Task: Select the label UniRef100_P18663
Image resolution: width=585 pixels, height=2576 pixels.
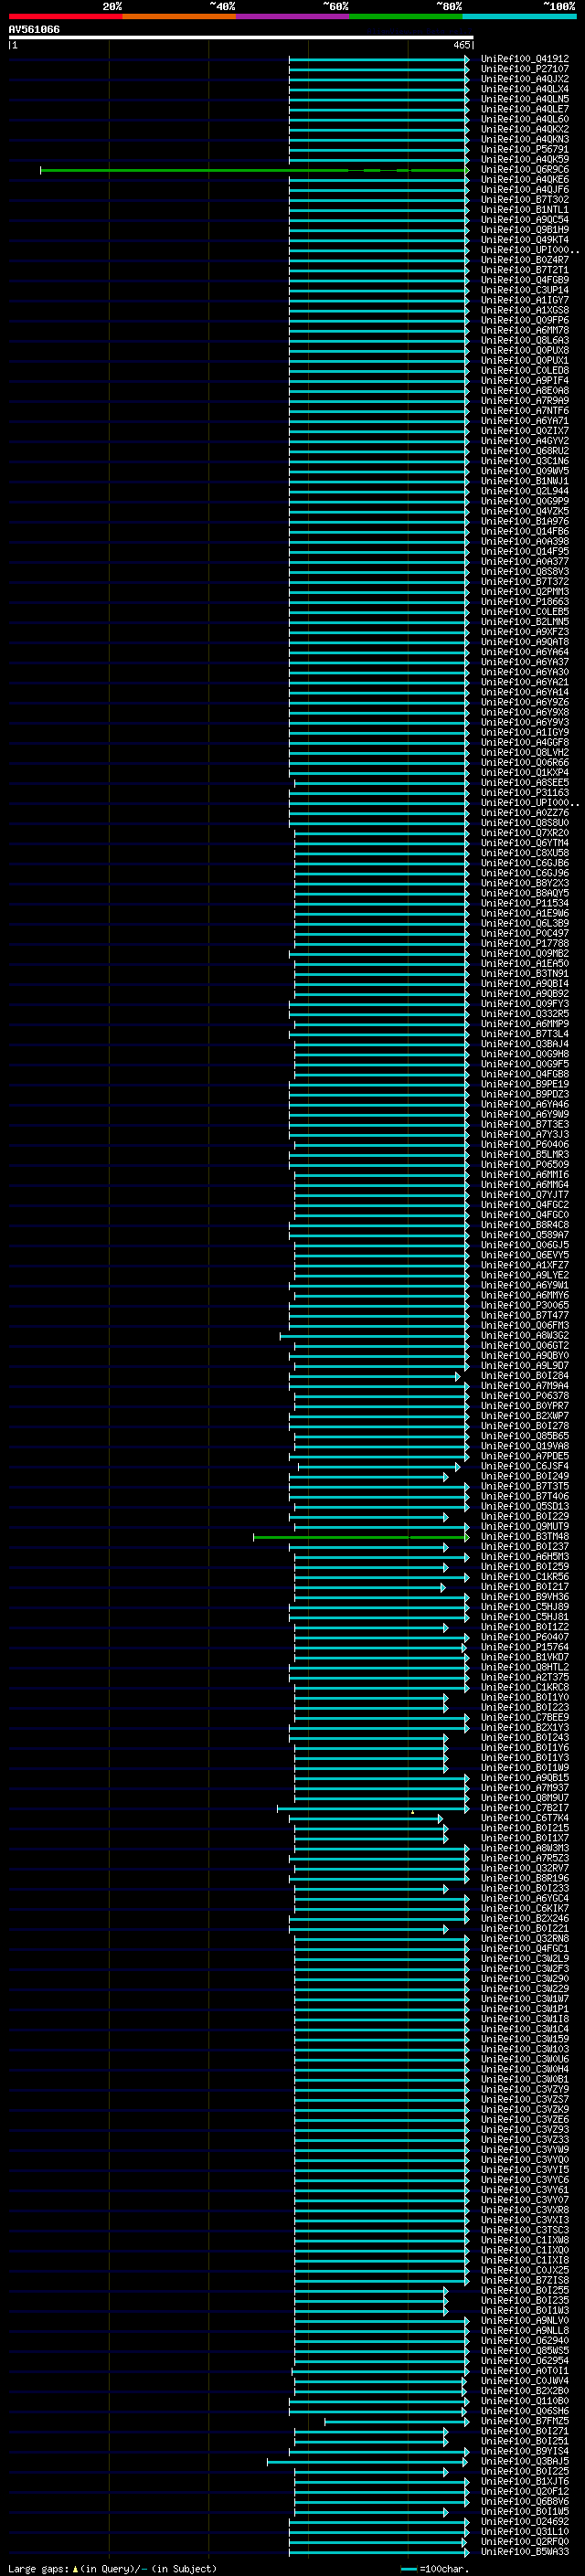Action: (524, 602)
